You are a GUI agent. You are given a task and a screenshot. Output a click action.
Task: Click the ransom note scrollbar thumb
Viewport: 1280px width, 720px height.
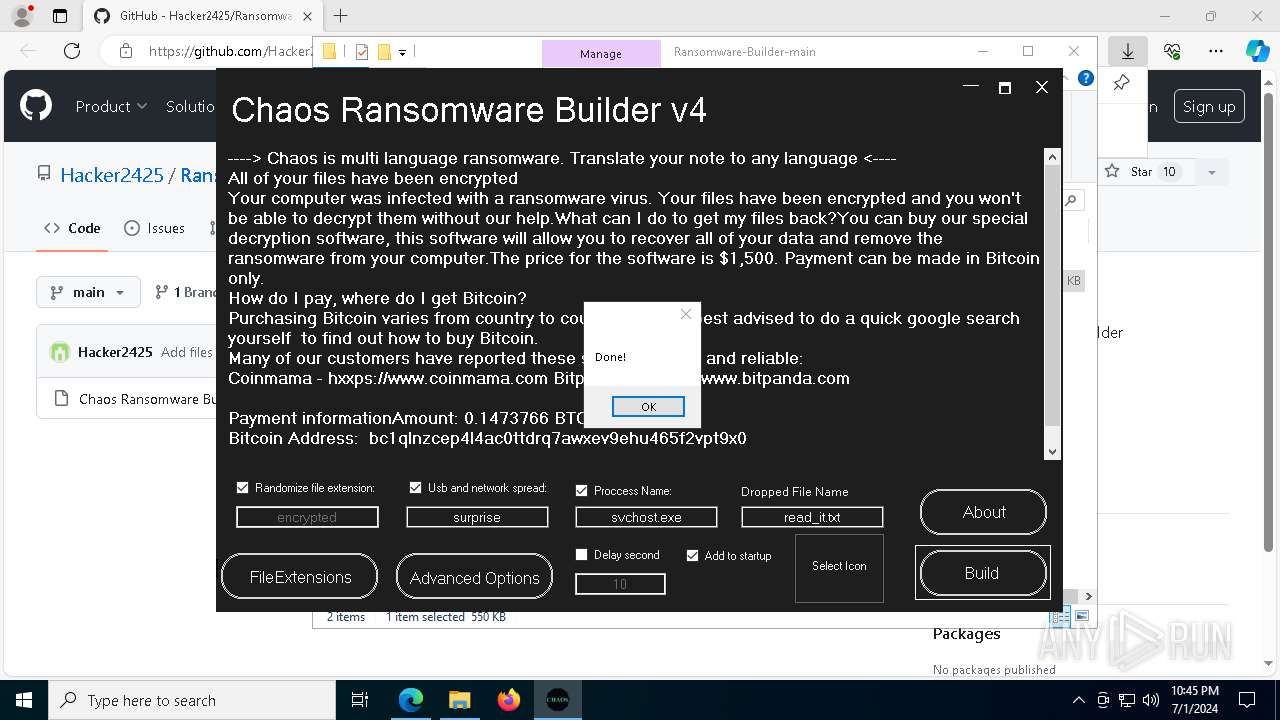point(1052,296)
